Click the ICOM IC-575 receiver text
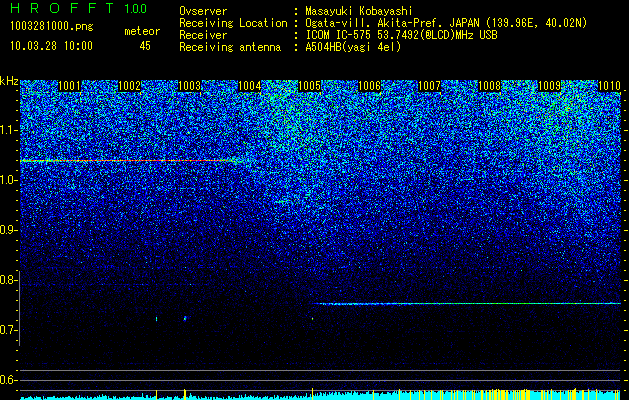The width and height of the screenshot is (629, 400). point(401,35)
